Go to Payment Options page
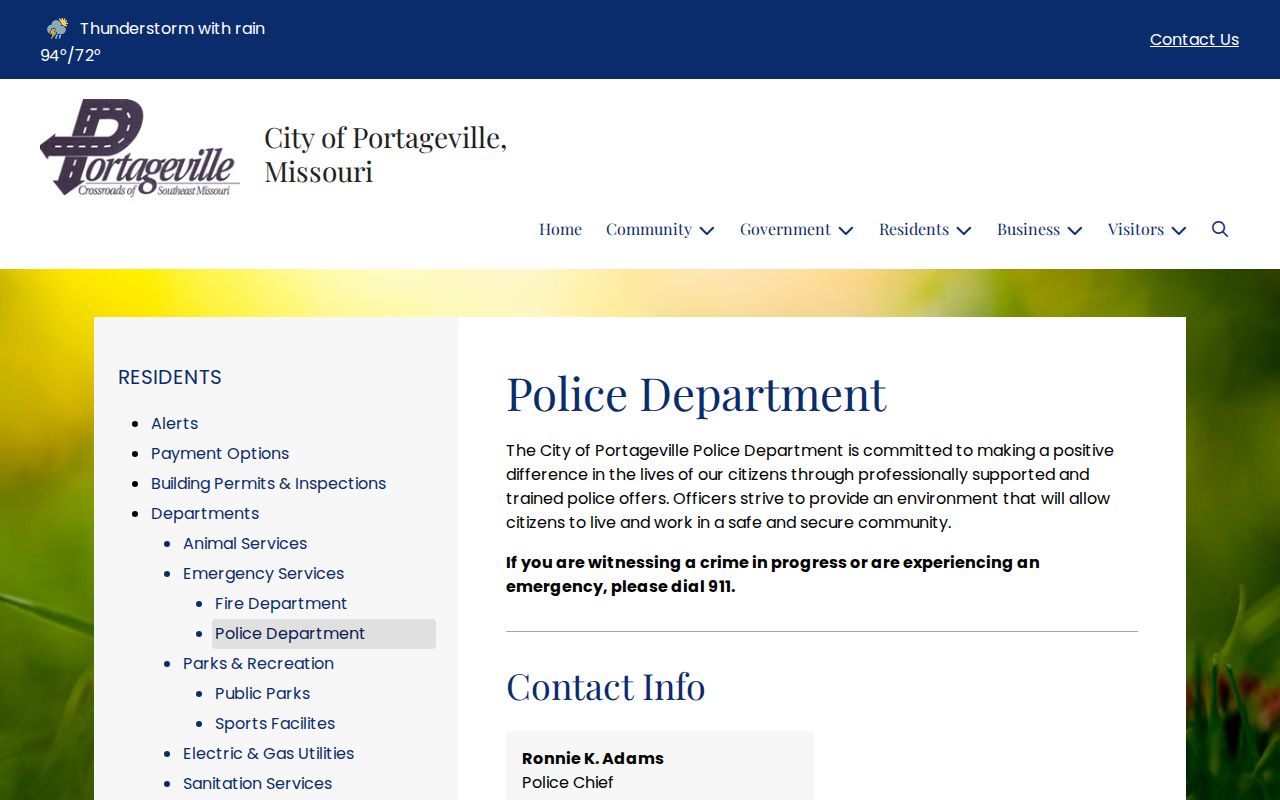The width and height of the screenshot is (1280, 800). [x=220, y=453]
